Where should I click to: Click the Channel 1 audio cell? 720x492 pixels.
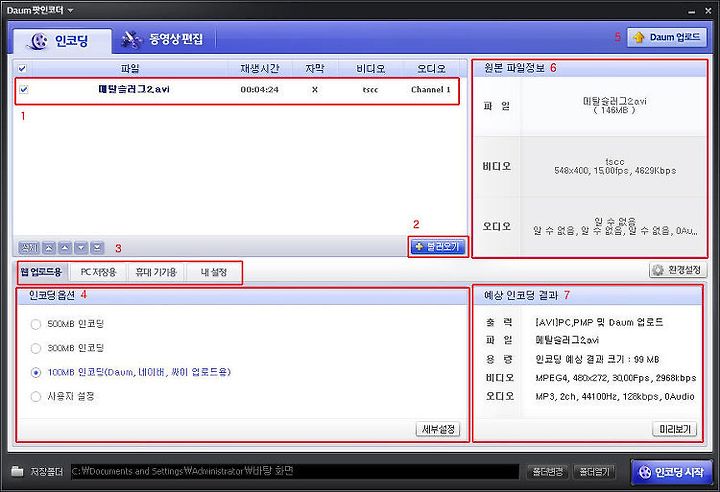[x=431, y=90]
